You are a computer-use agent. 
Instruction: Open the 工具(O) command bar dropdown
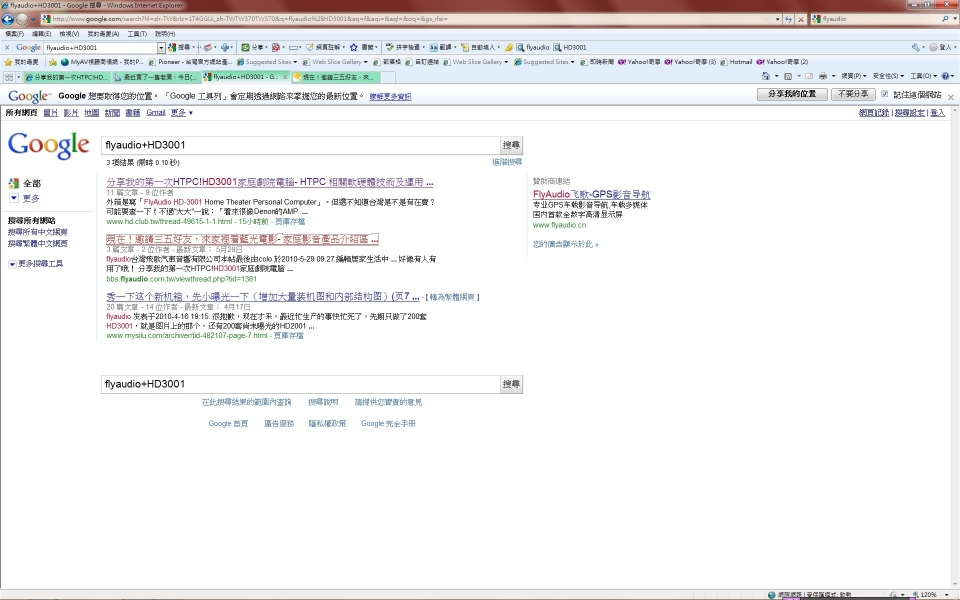[923, 76]
